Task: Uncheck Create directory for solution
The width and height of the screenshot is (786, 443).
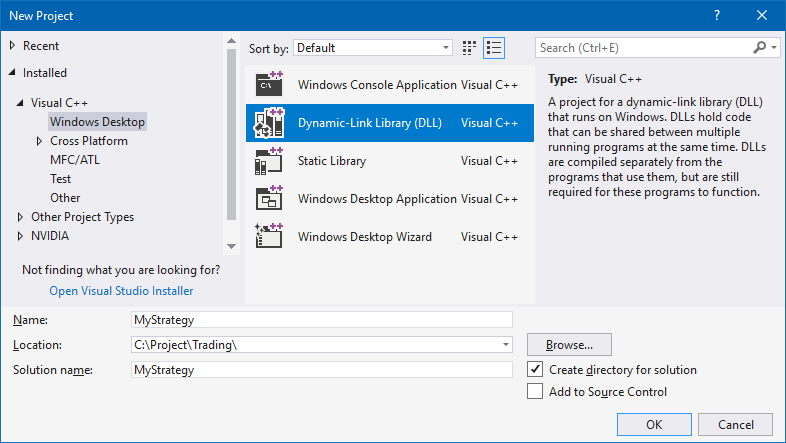Action: [535, 370]
